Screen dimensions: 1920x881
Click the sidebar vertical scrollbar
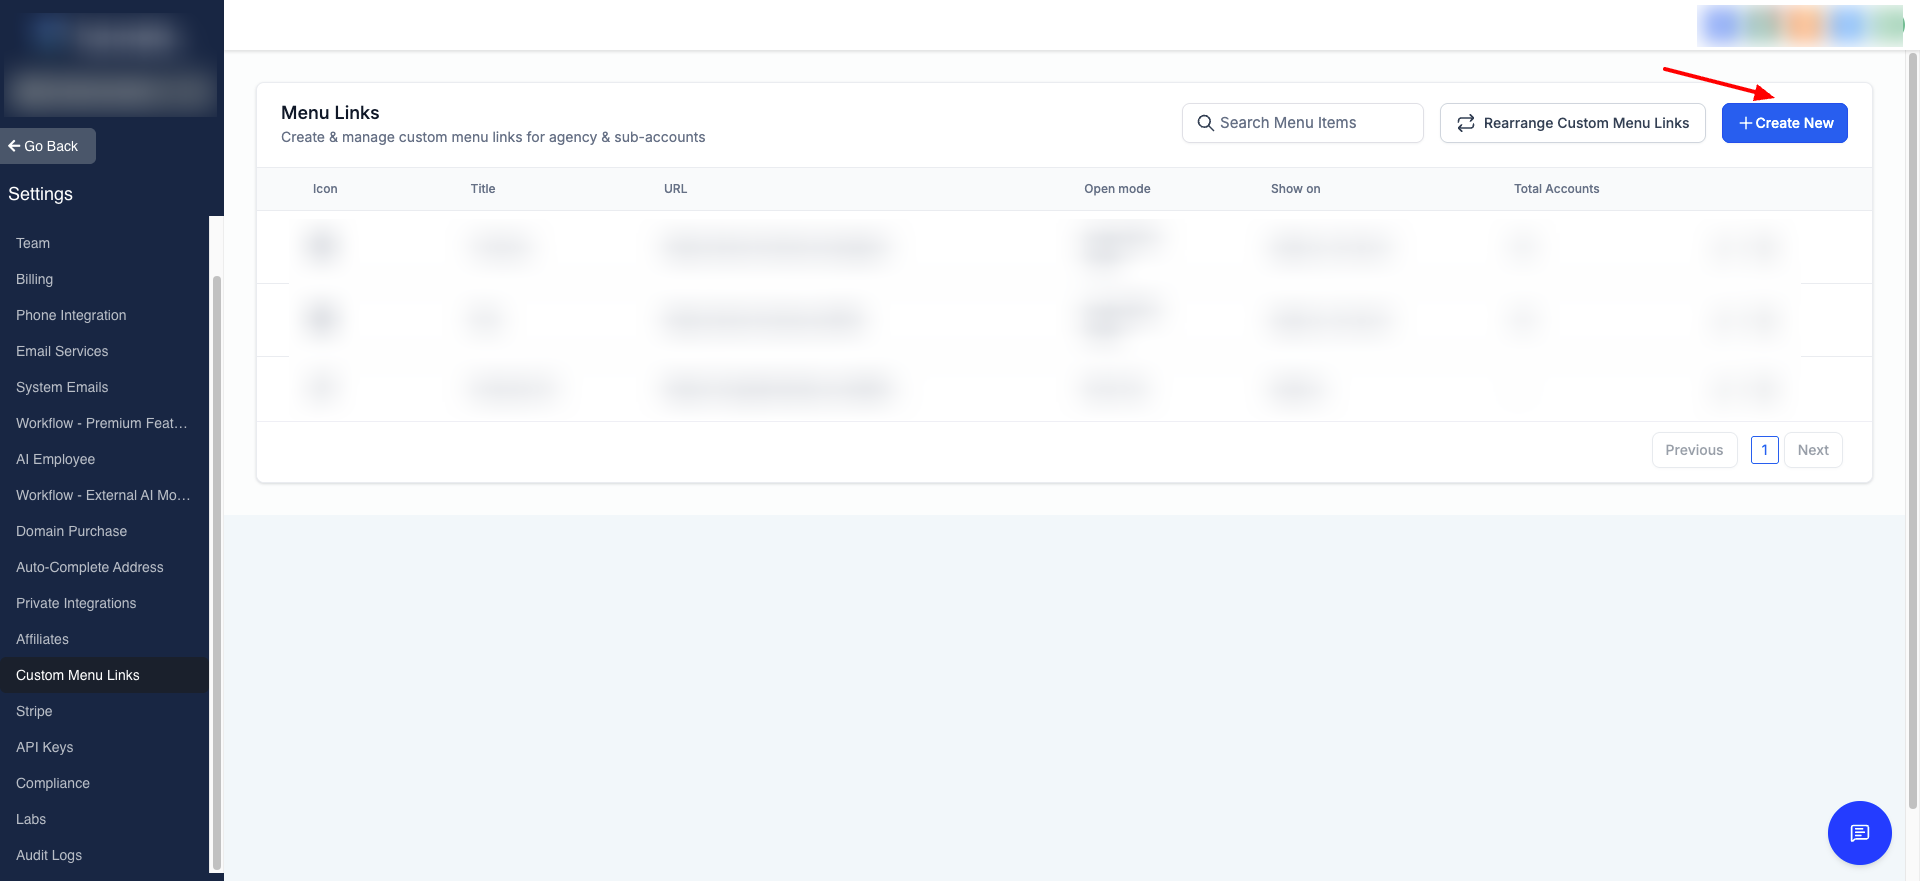[x=216, y=570]
